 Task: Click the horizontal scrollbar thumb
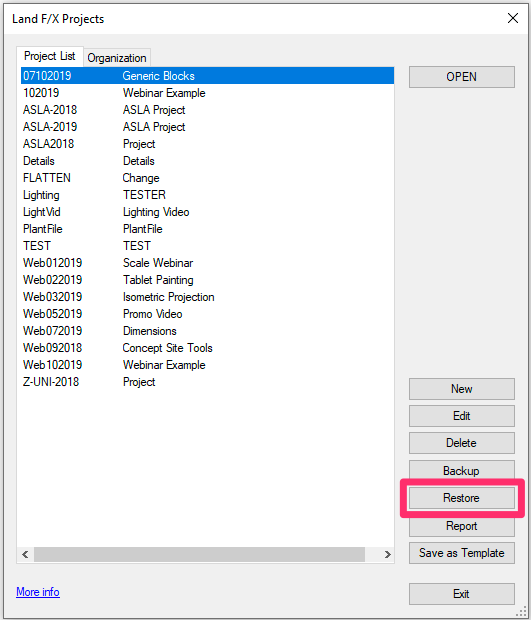click(x=199, y=554)
